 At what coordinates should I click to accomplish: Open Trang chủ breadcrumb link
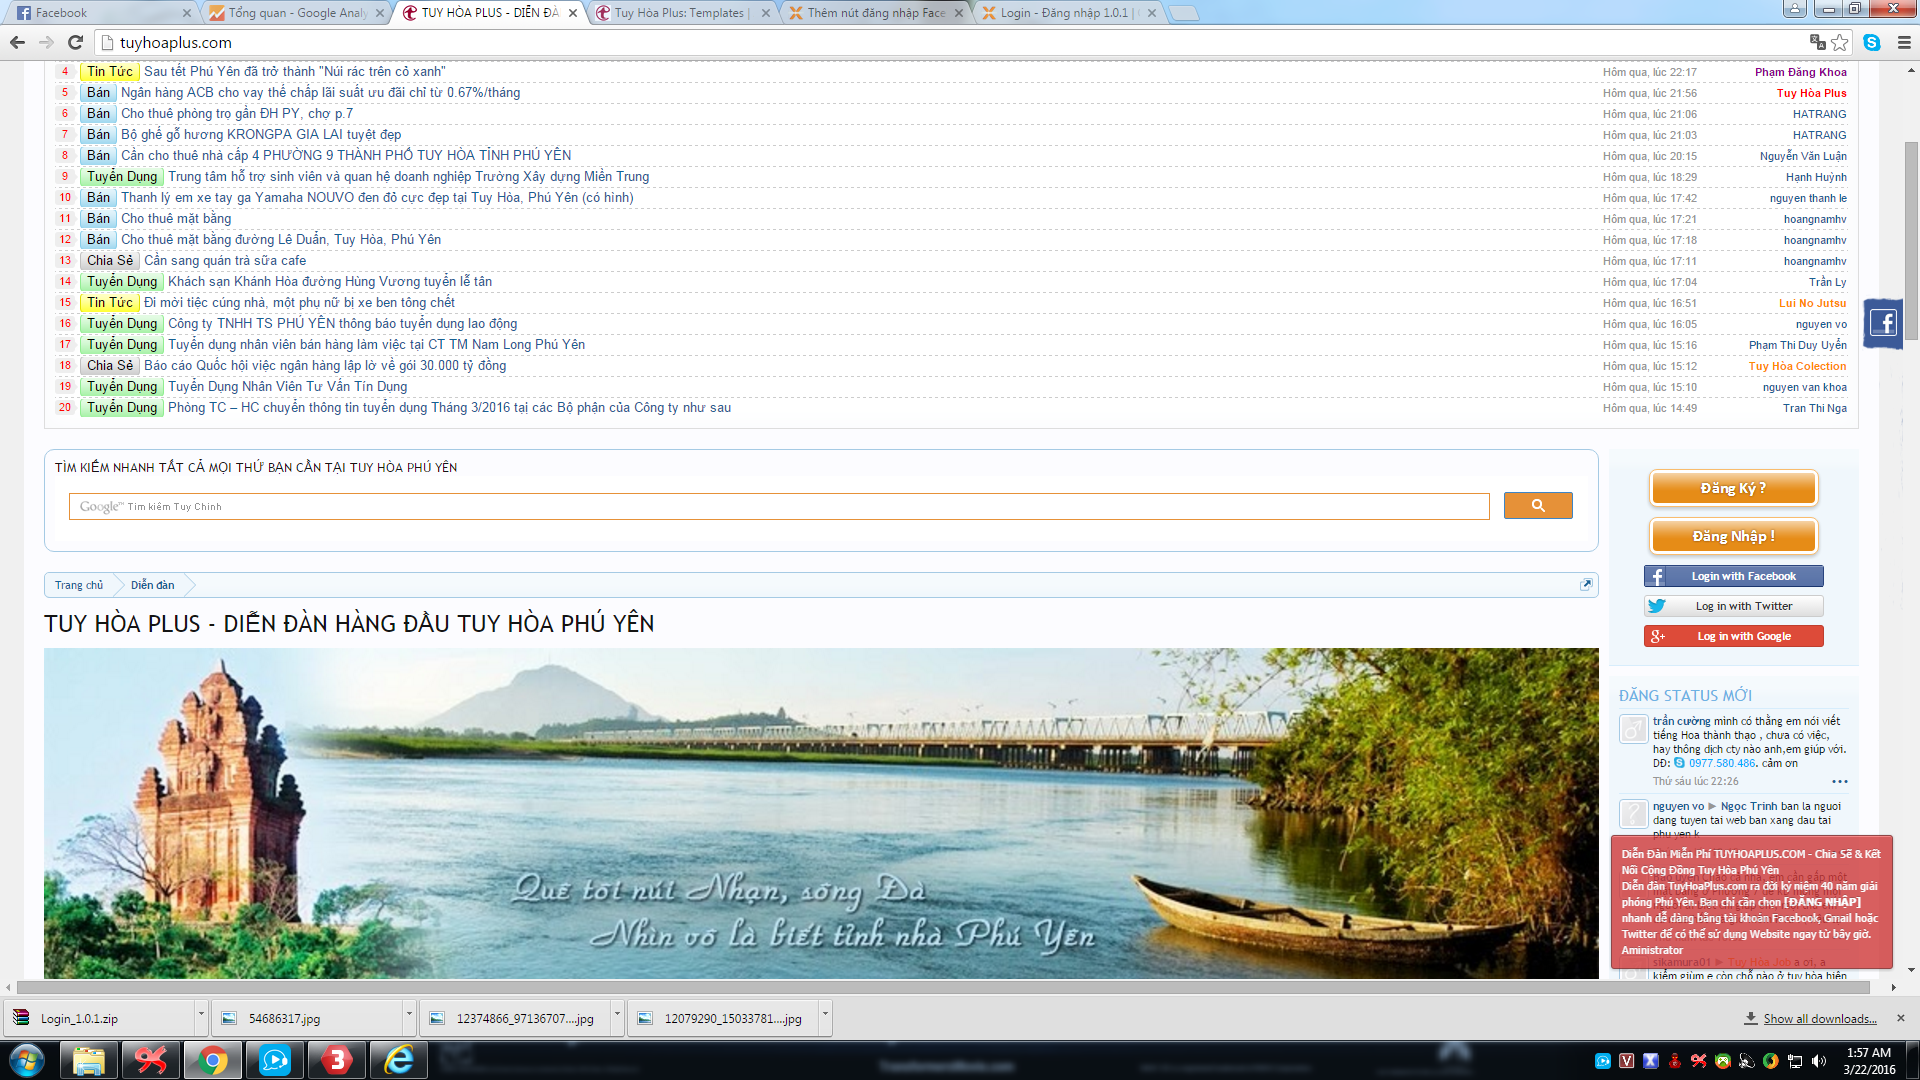pyautogui.click(x=79, y=585)
